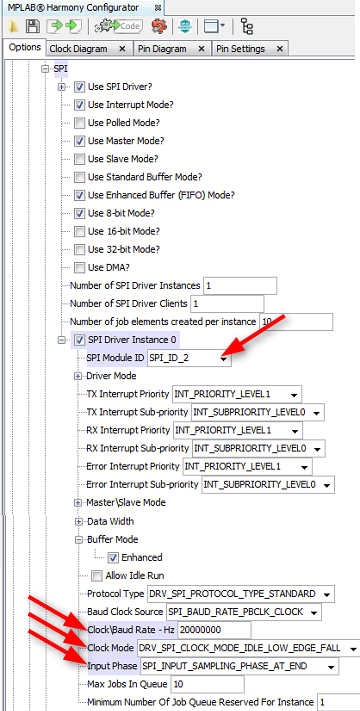This screenshot has height=711, width=360.
Task: Close the Pin Settings tab
Action: [x=280, y=49]
